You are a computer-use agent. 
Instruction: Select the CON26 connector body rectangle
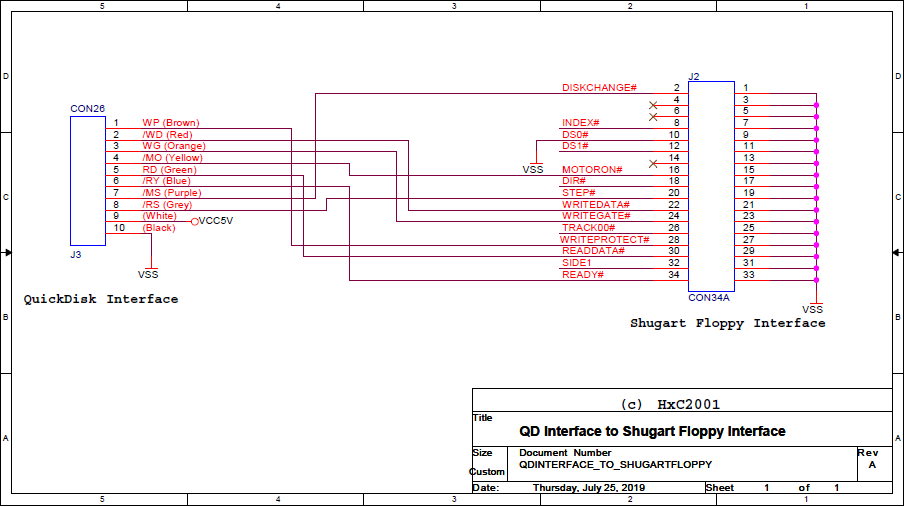[x=88, y=181]
